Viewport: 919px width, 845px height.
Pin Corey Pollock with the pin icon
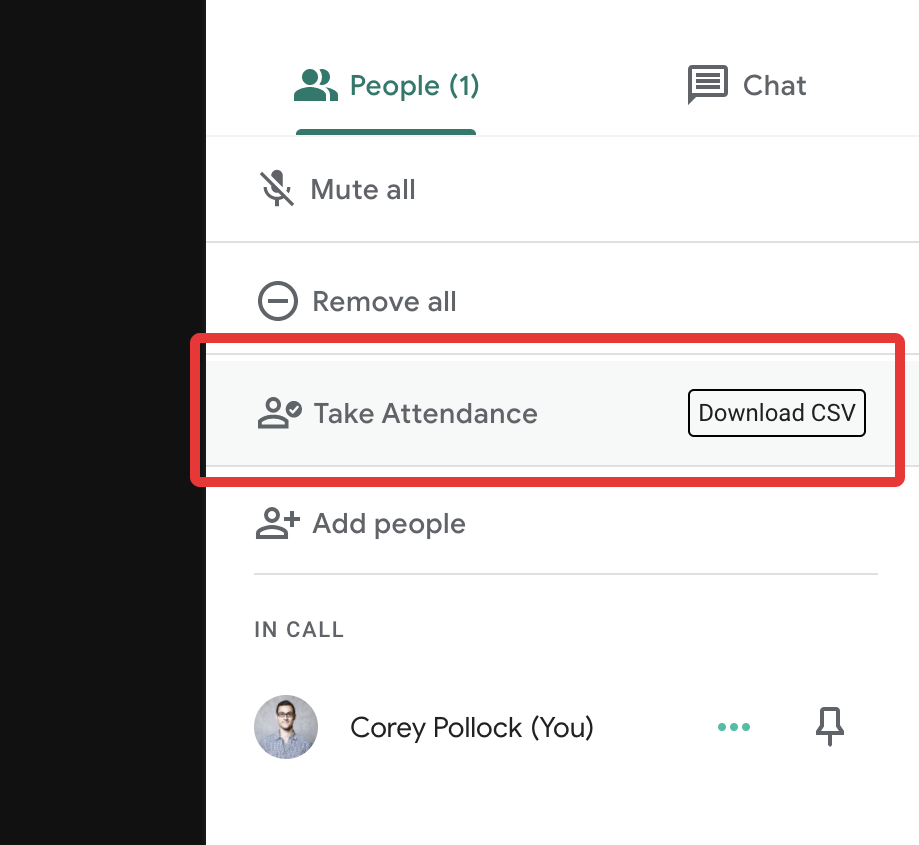(x=830, y=727)
